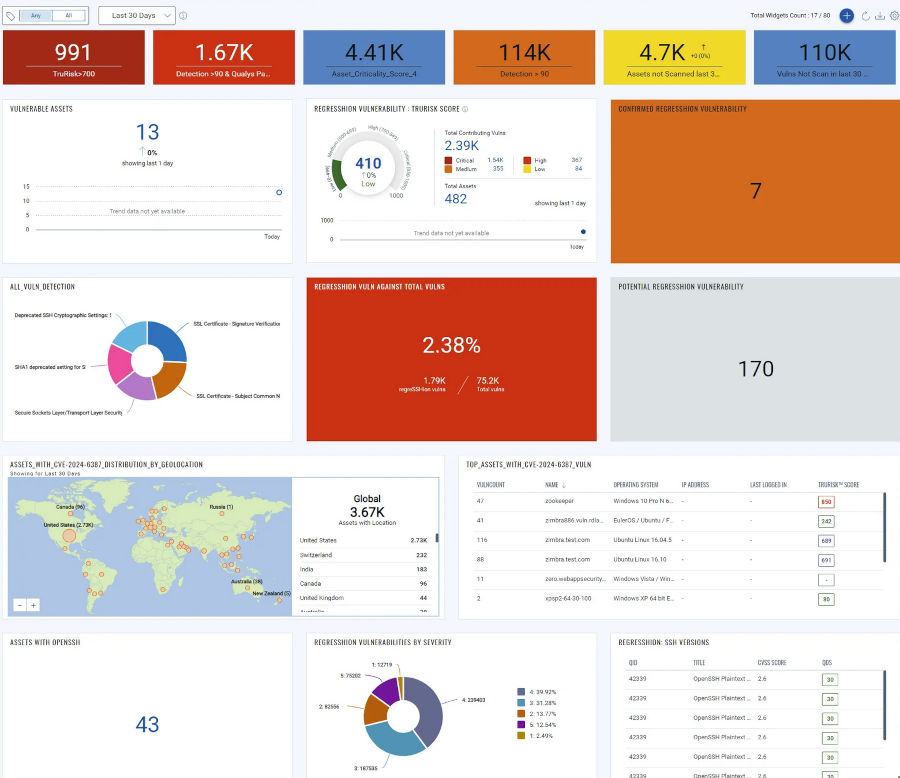
Task: Click TRURISK SCORE column header
Action: [x=838, y=485]
